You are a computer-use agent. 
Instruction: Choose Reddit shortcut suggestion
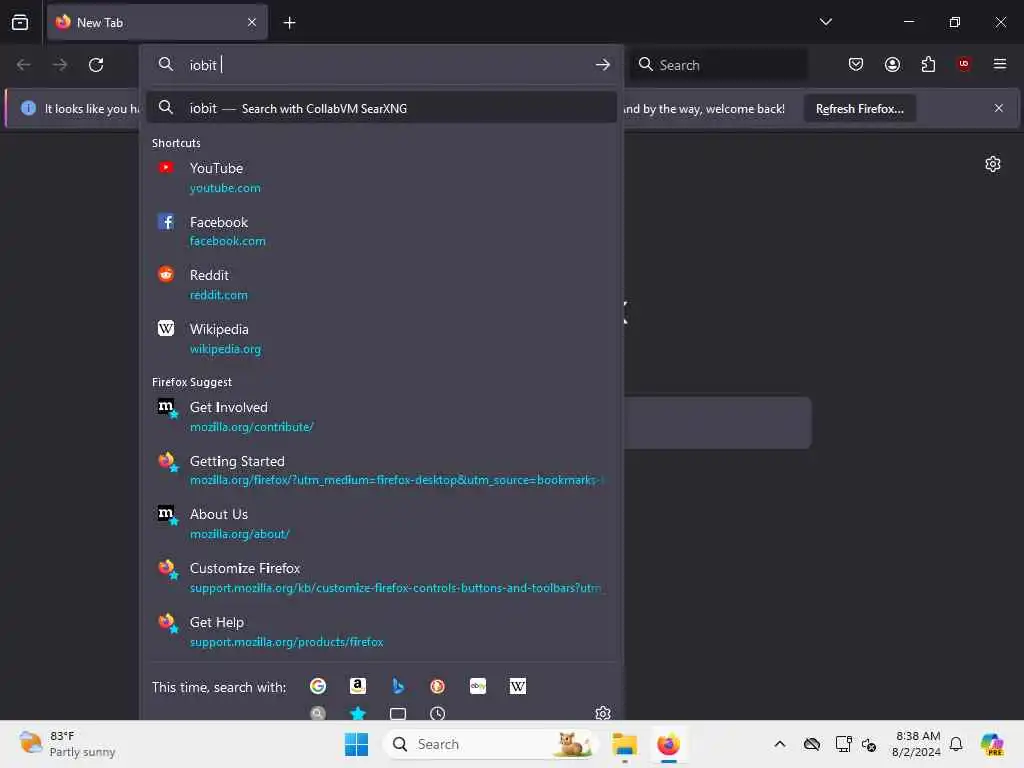point(381,285)
